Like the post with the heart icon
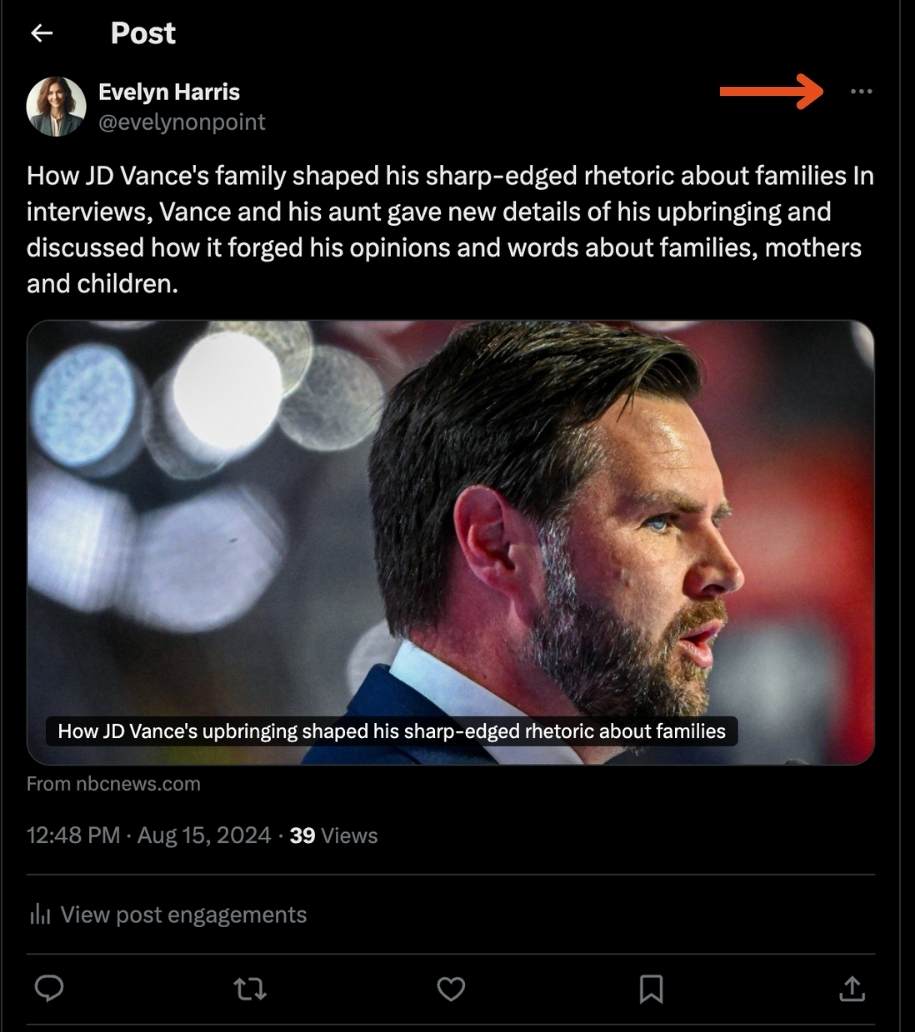Screen dimensions: 915x1032 [x=450, y=989]
